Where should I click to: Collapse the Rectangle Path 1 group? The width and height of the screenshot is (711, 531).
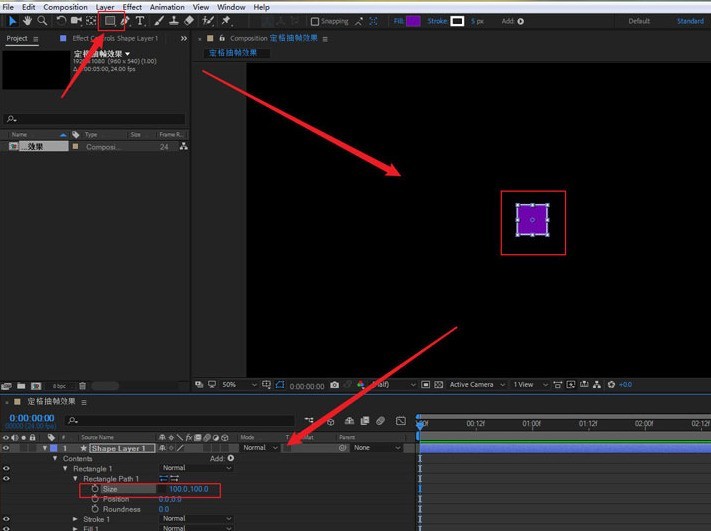click(x=75, y=479)
